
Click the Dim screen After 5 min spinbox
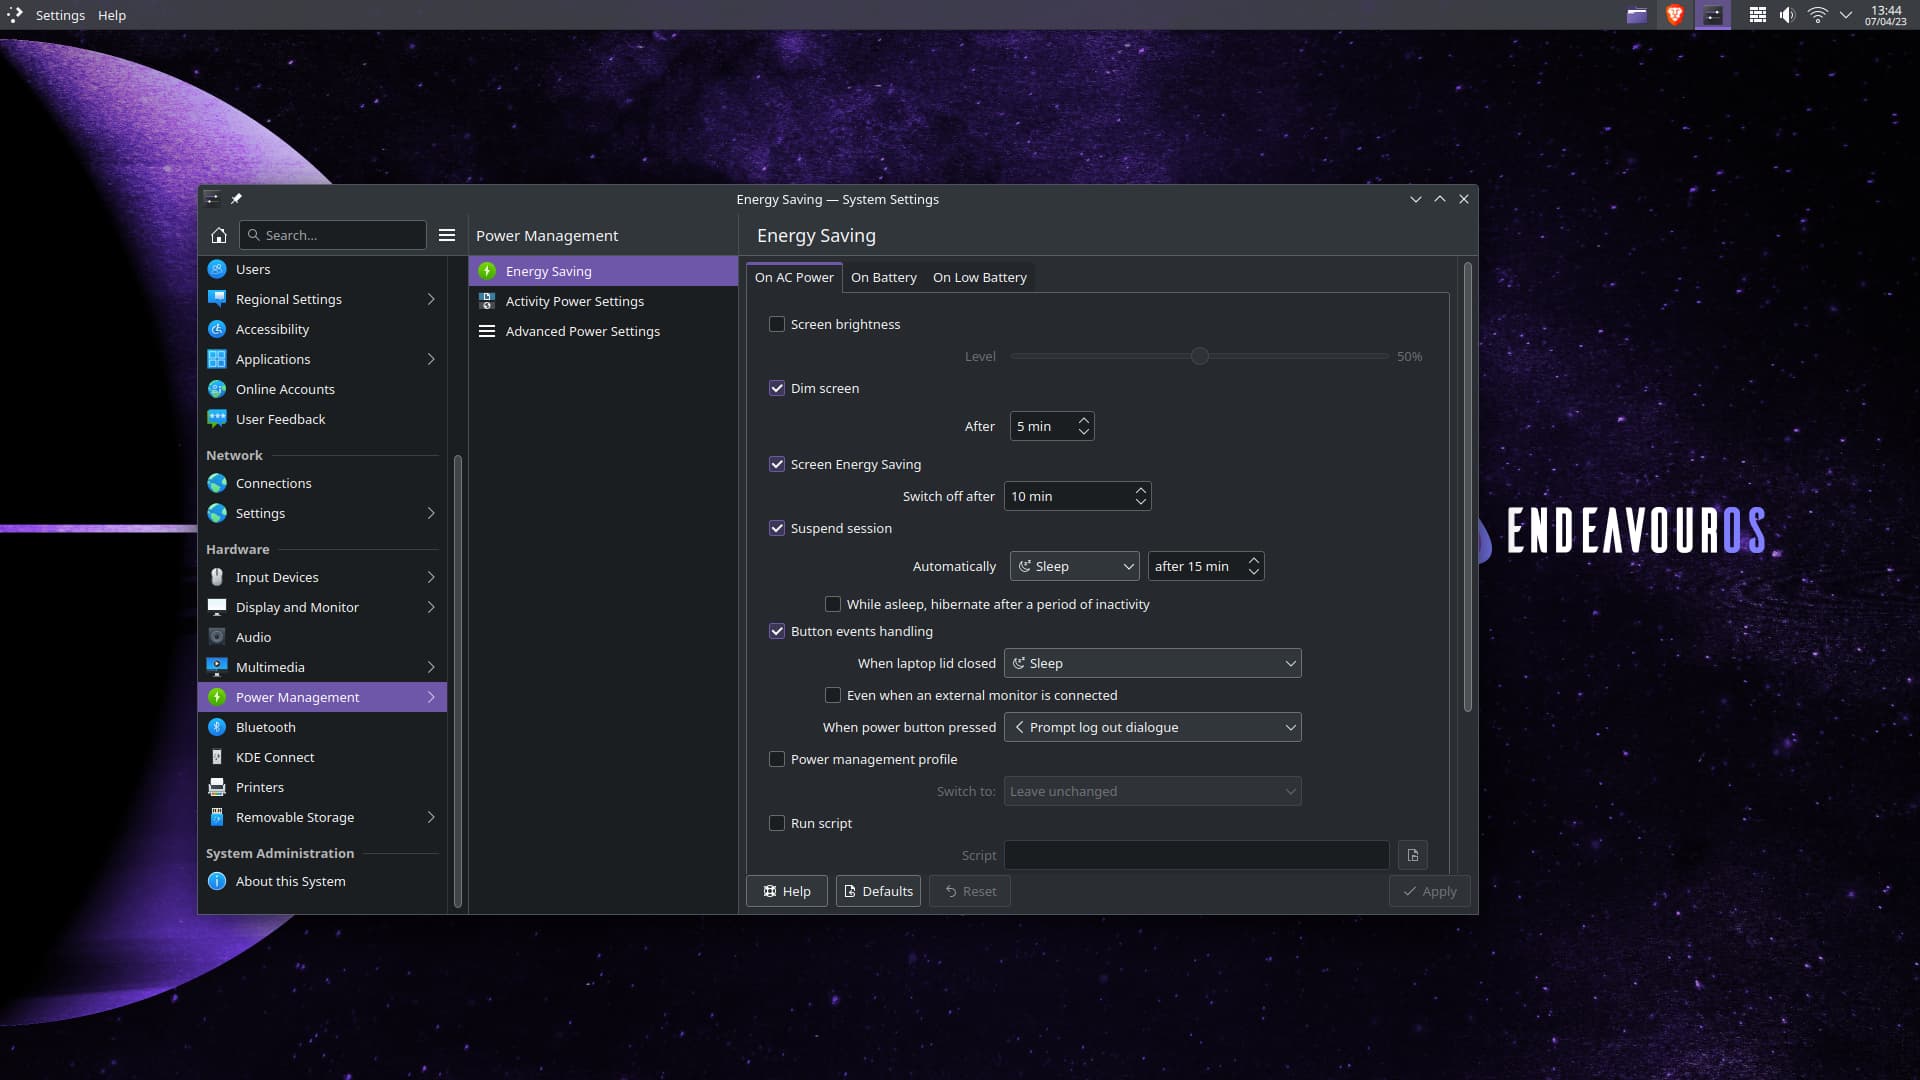coord(1052,426)
